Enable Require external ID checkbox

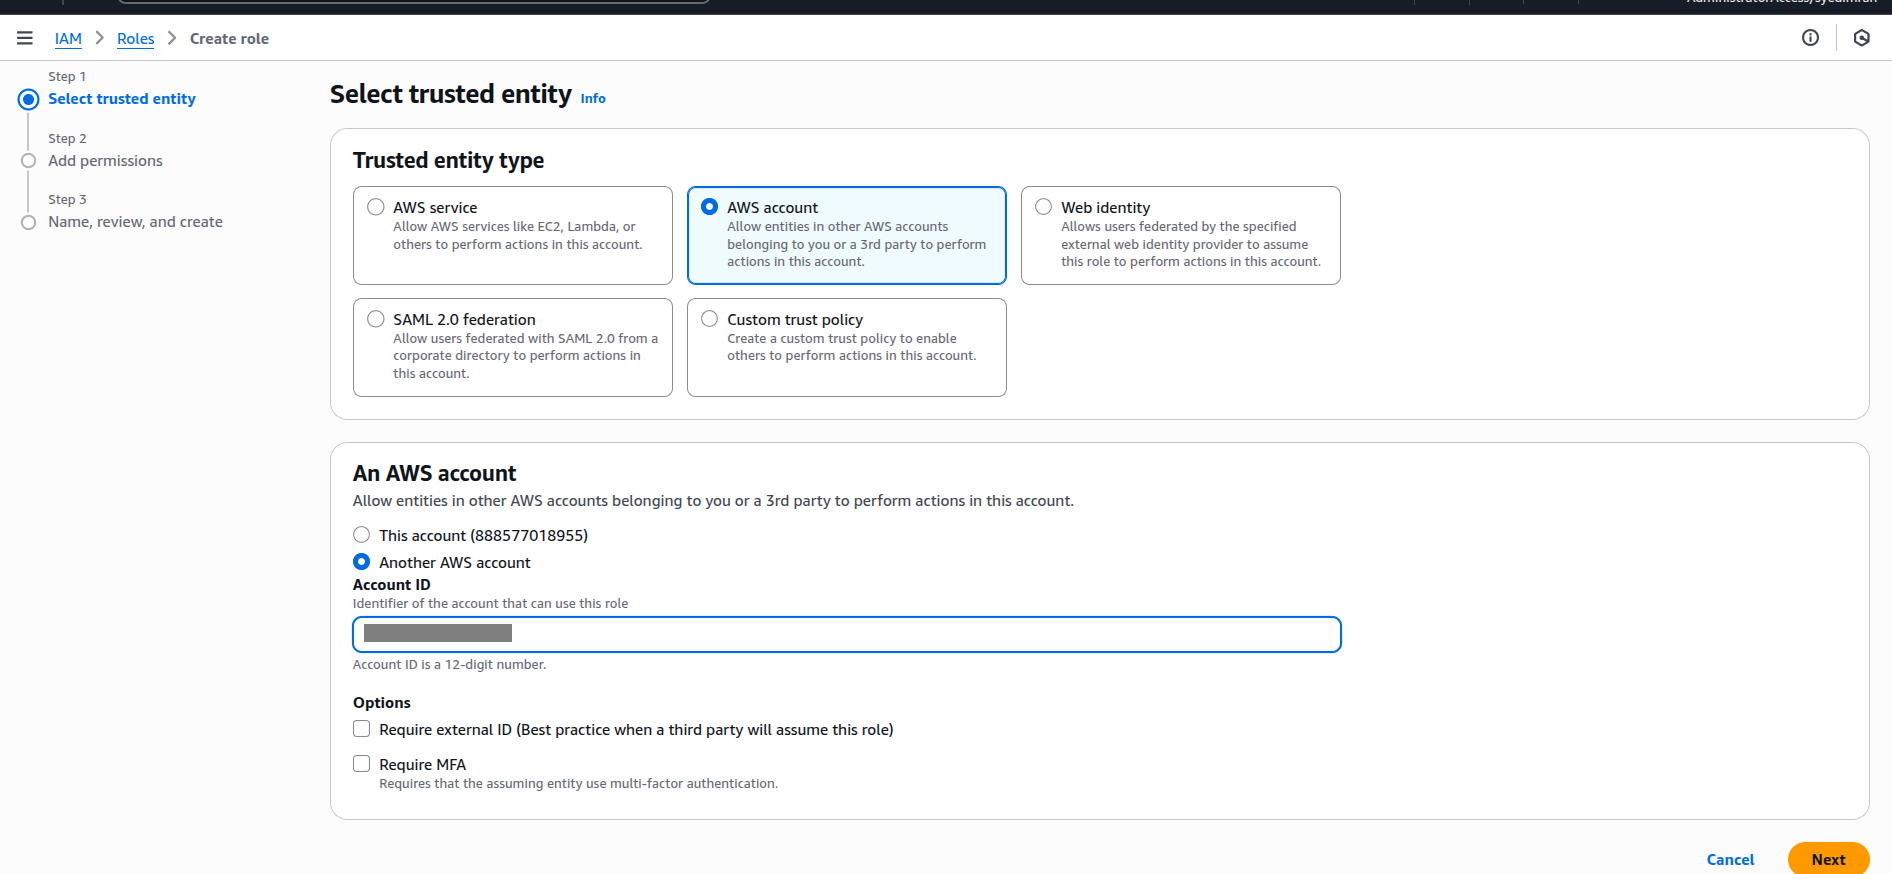(x=362, y=729)
